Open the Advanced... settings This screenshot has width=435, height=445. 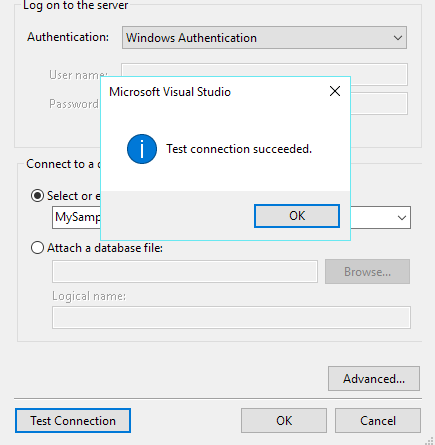click(374, 379)
